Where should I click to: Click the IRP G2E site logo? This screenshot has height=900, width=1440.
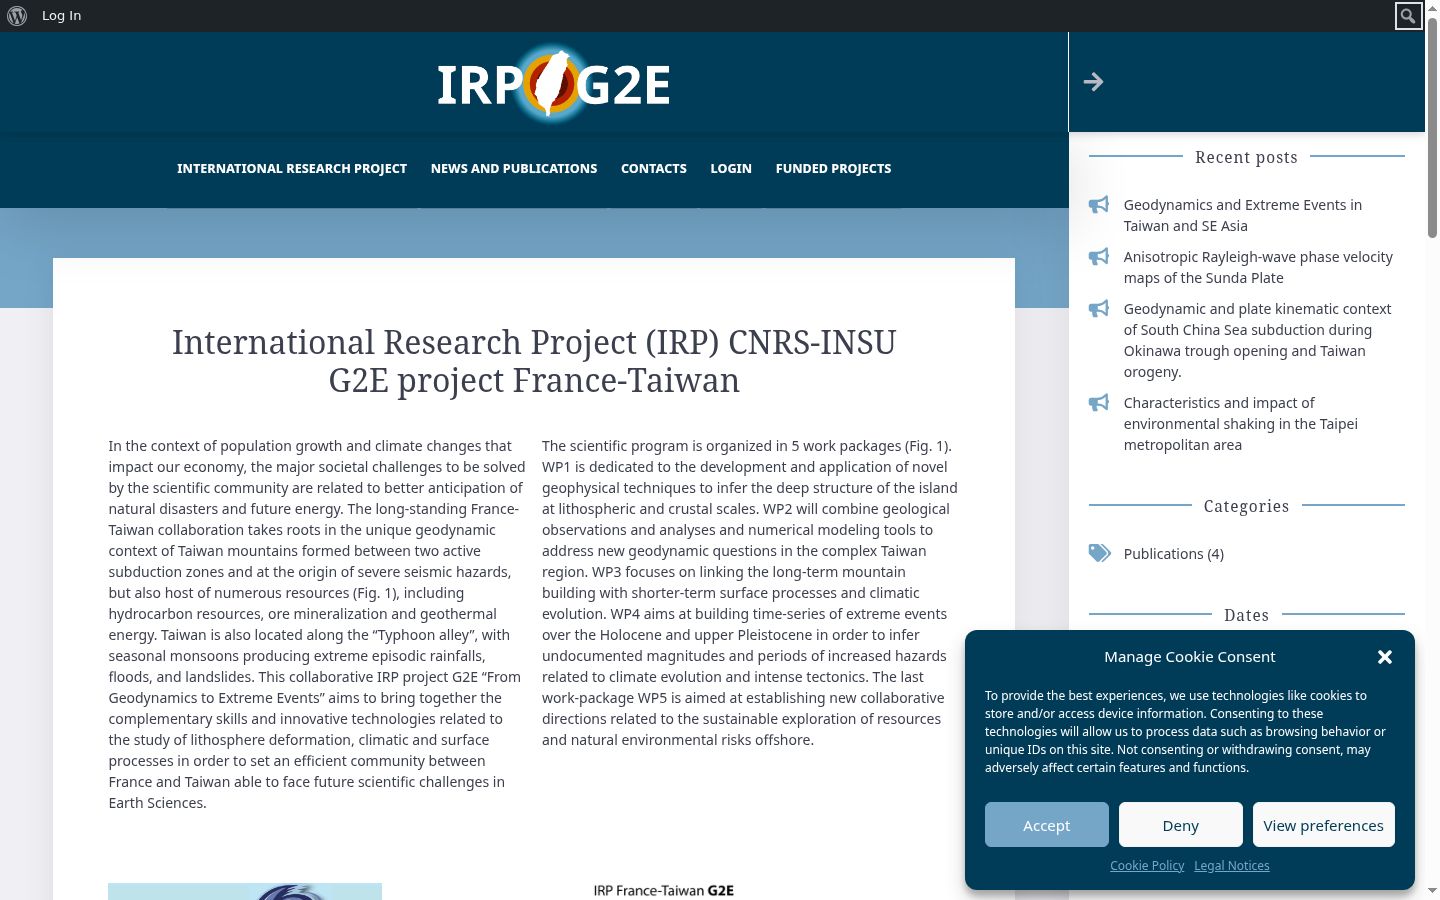click(554, 84)
